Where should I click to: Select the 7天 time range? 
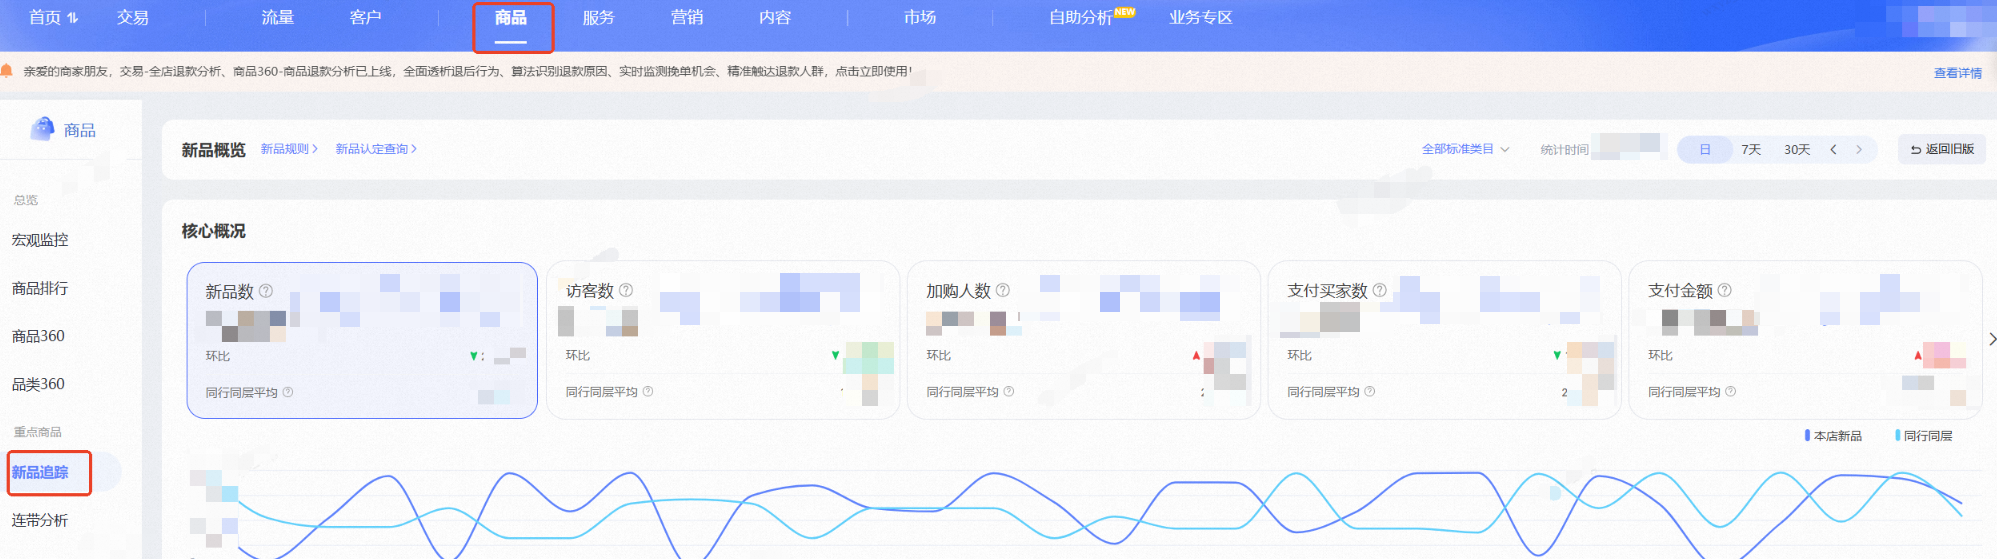pyautogui.click(x=1751, y=149)
